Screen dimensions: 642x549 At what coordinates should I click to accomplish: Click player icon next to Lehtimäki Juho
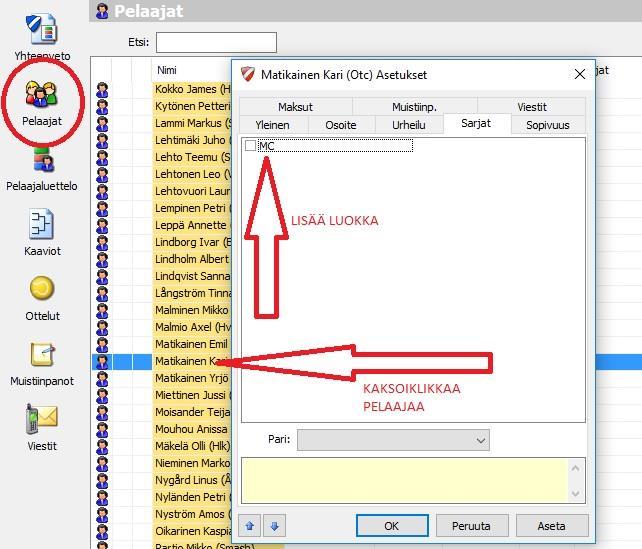102,140
